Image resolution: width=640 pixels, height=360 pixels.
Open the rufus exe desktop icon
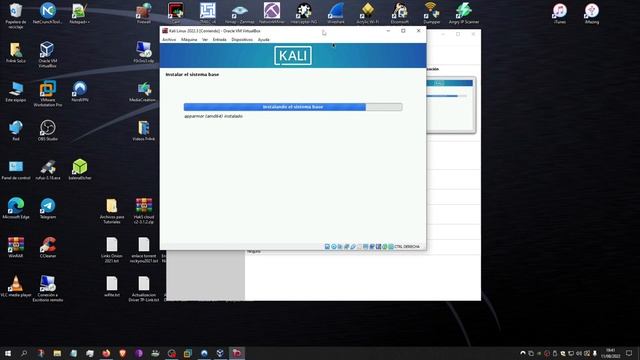pyautogui.click(x=48, y=169)
